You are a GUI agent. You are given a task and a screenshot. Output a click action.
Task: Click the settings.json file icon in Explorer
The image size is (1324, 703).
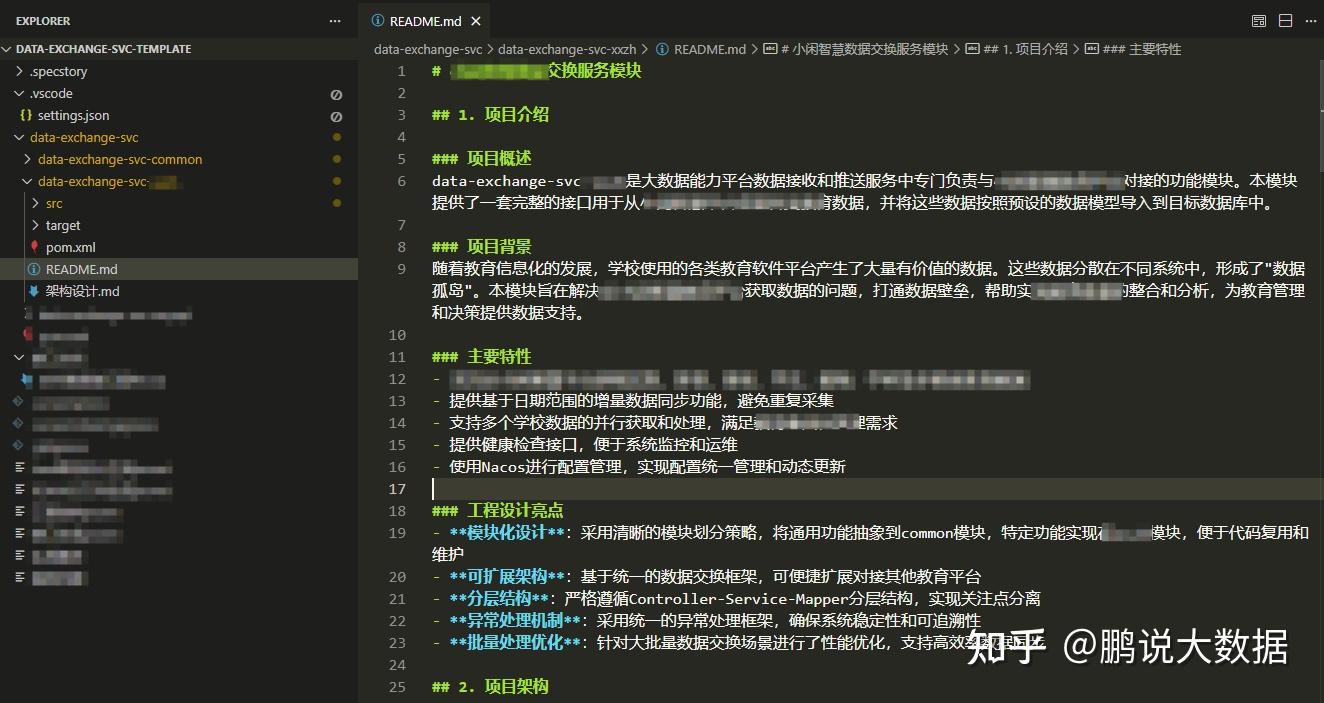25,115
